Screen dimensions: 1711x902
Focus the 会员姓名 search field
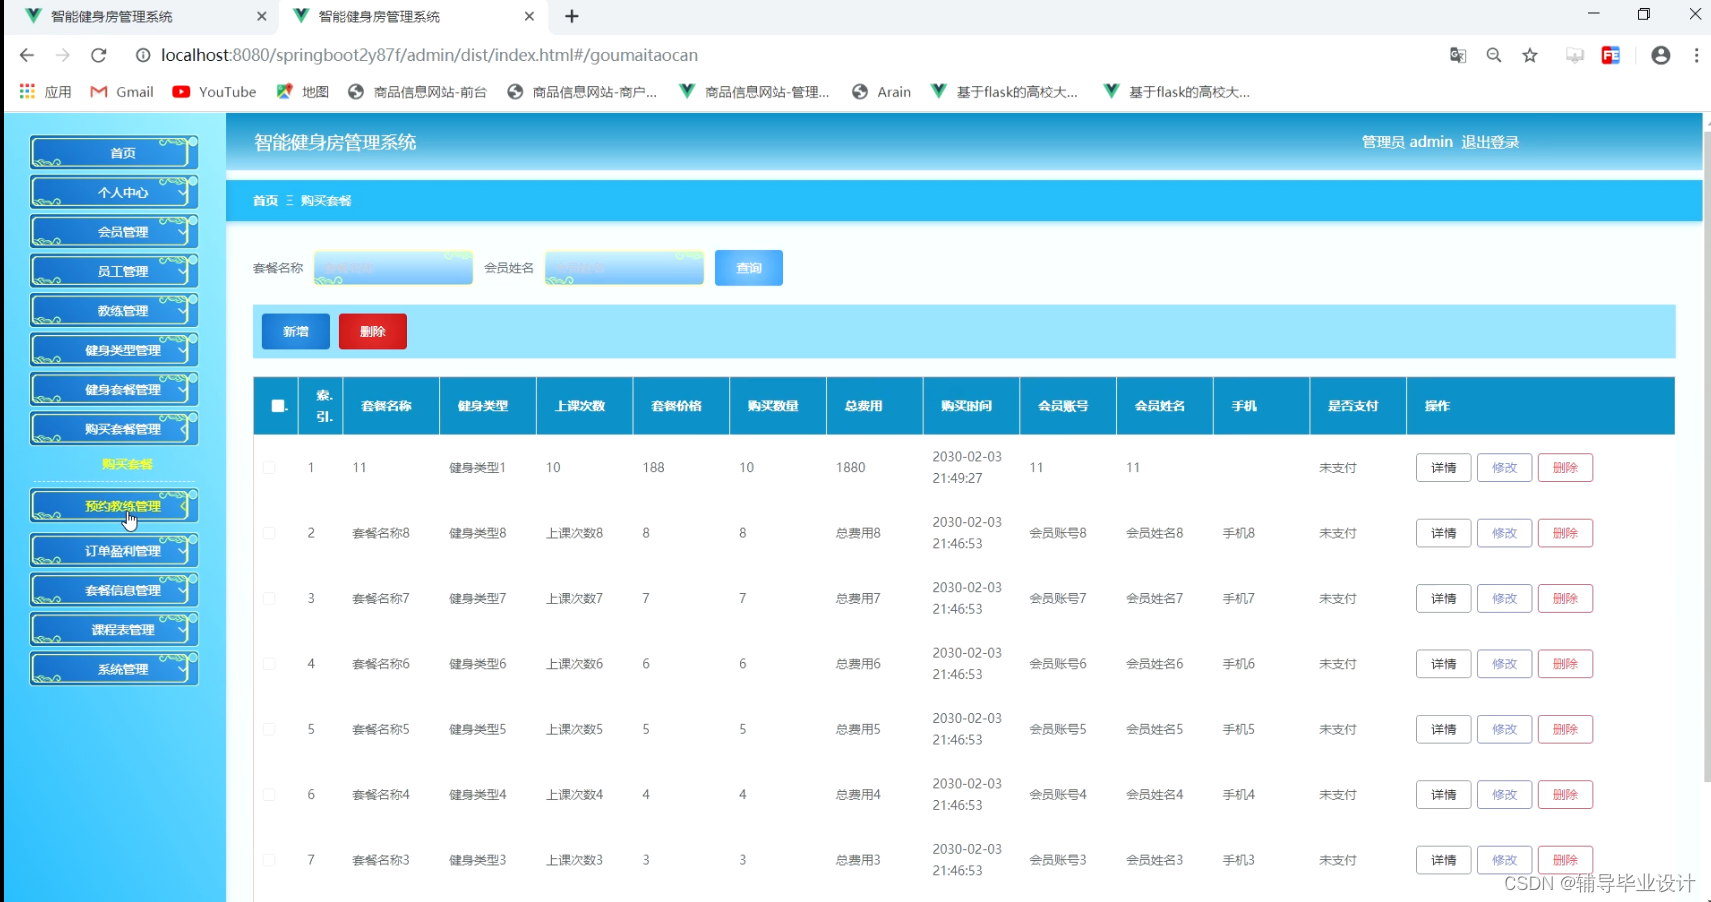[x=624, y=268]
